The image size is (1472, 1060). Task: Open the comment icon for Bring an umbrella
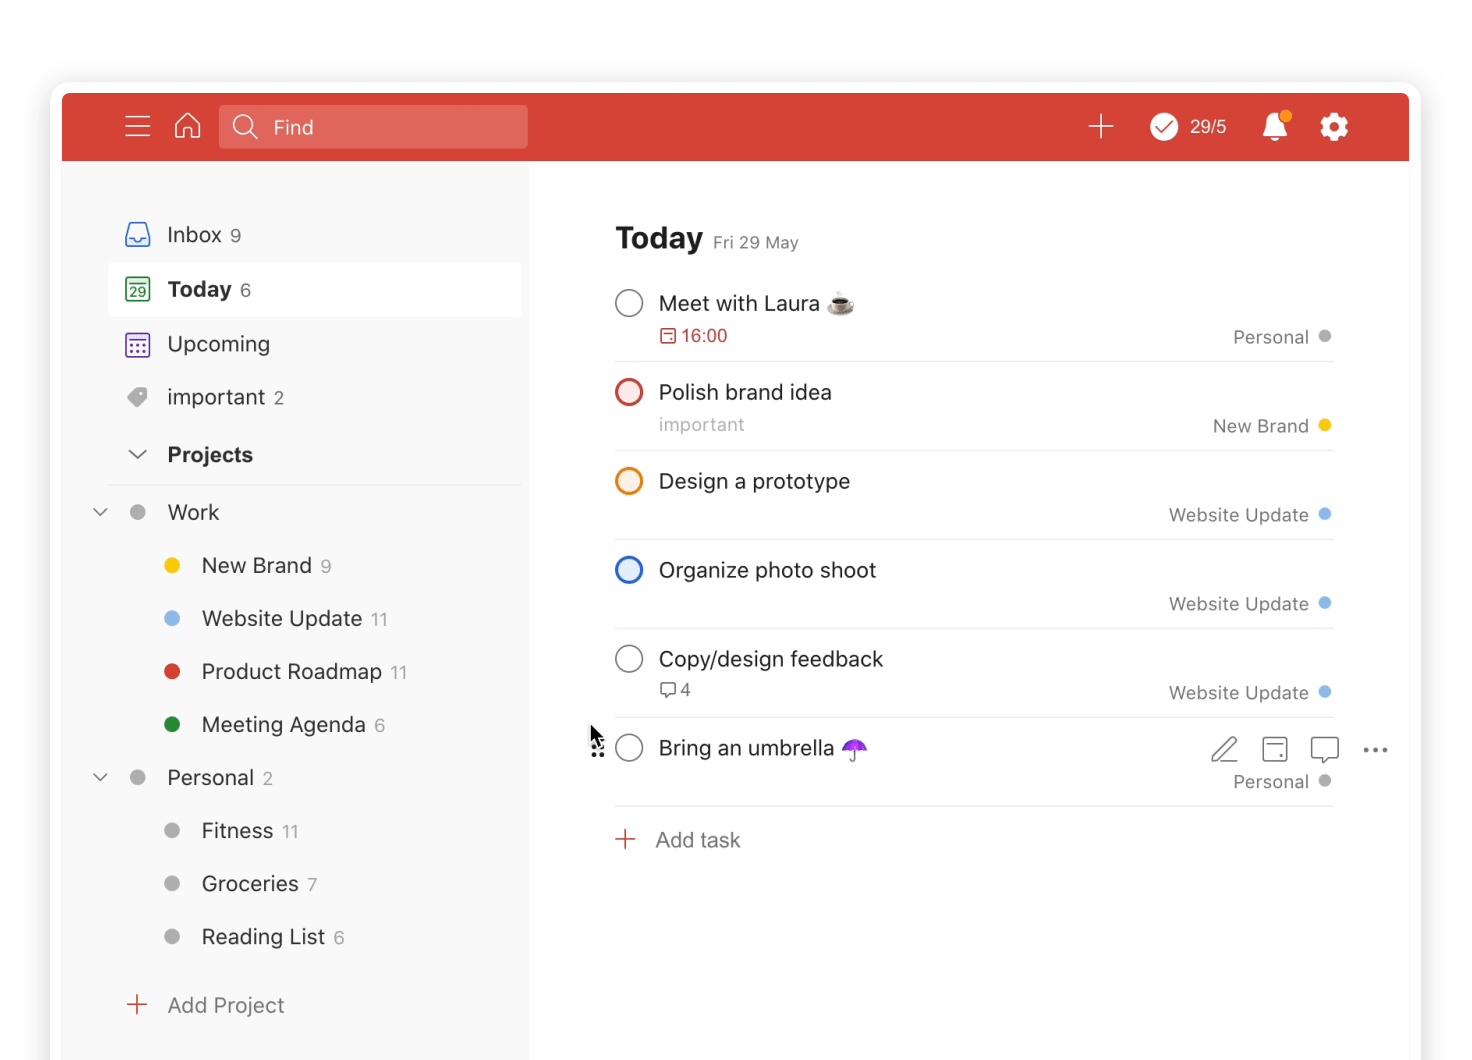1324,750
